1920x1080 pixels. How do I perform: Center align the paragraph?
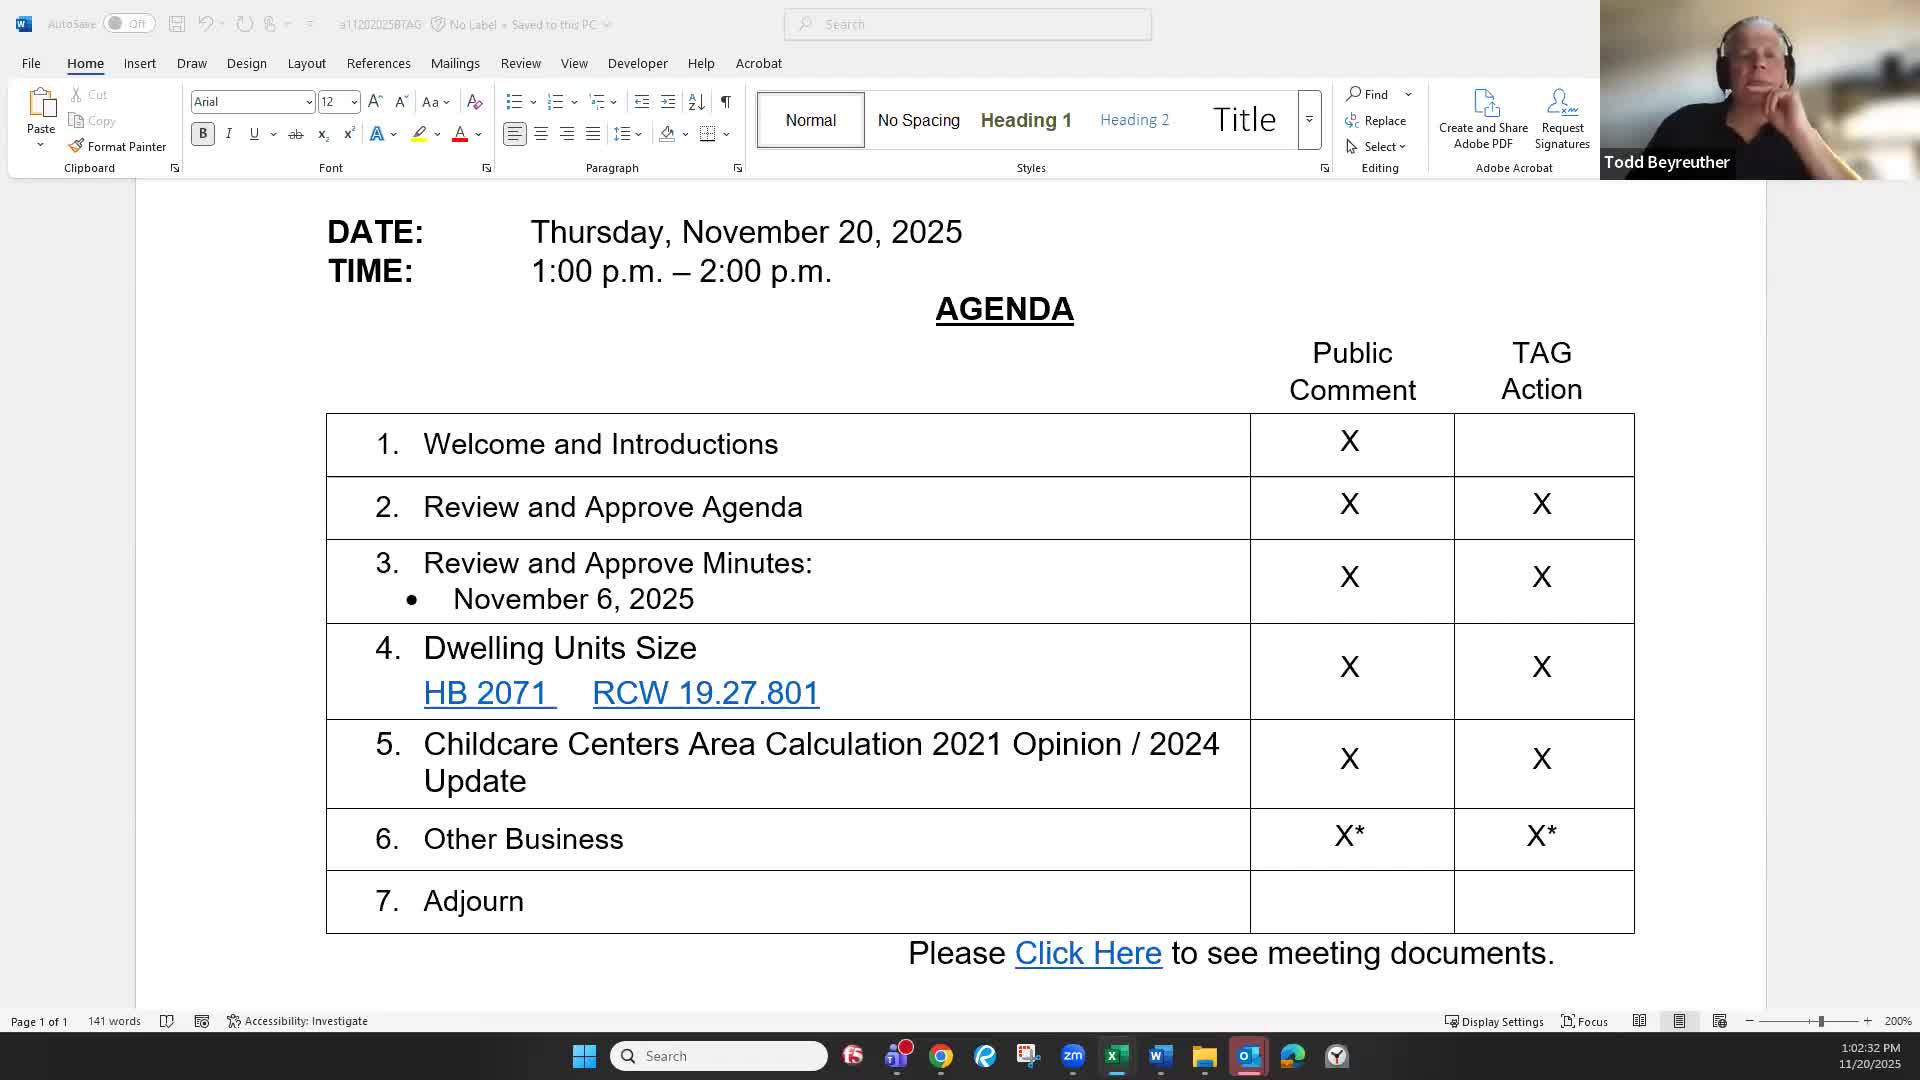coord(541,134)
